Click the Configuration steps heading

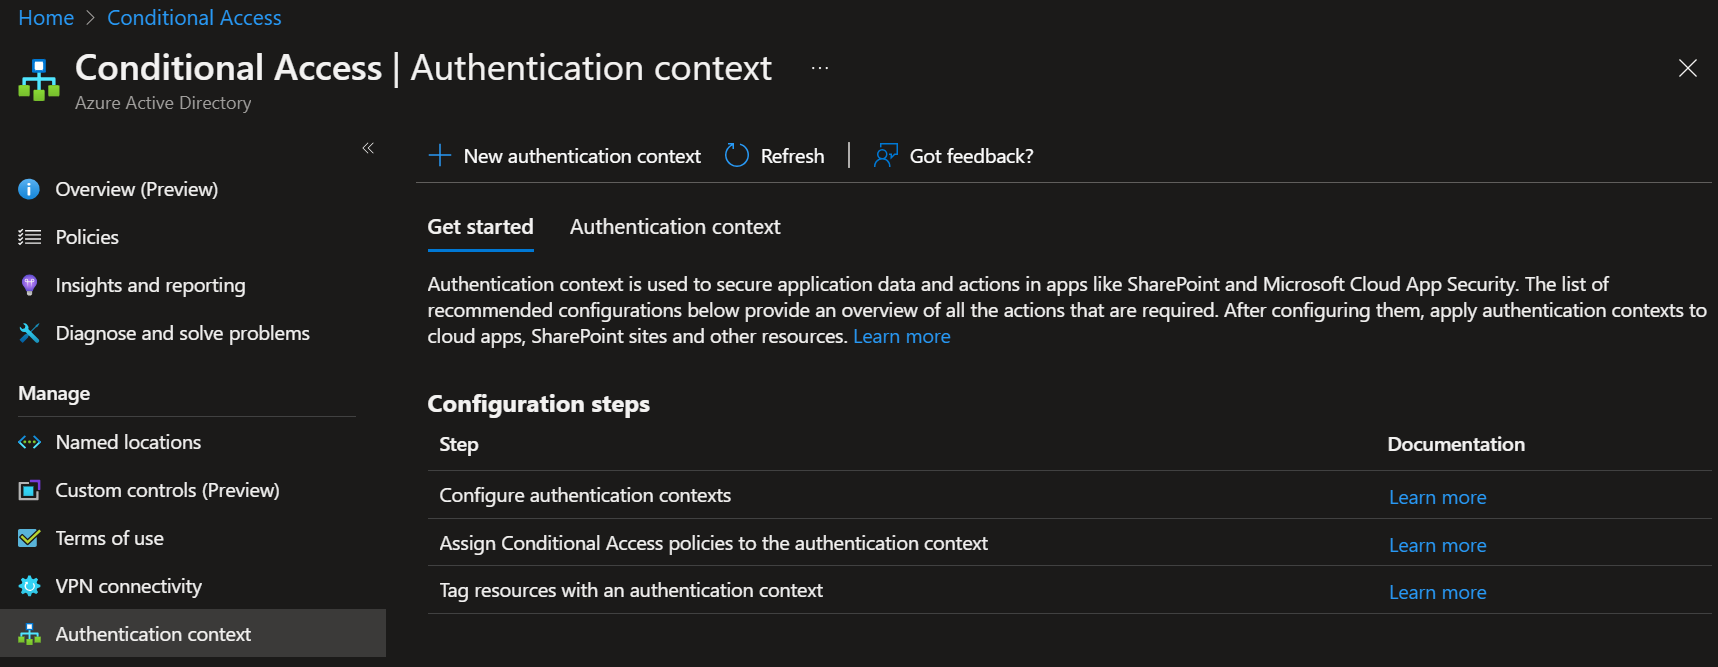[x=538, y=404]
